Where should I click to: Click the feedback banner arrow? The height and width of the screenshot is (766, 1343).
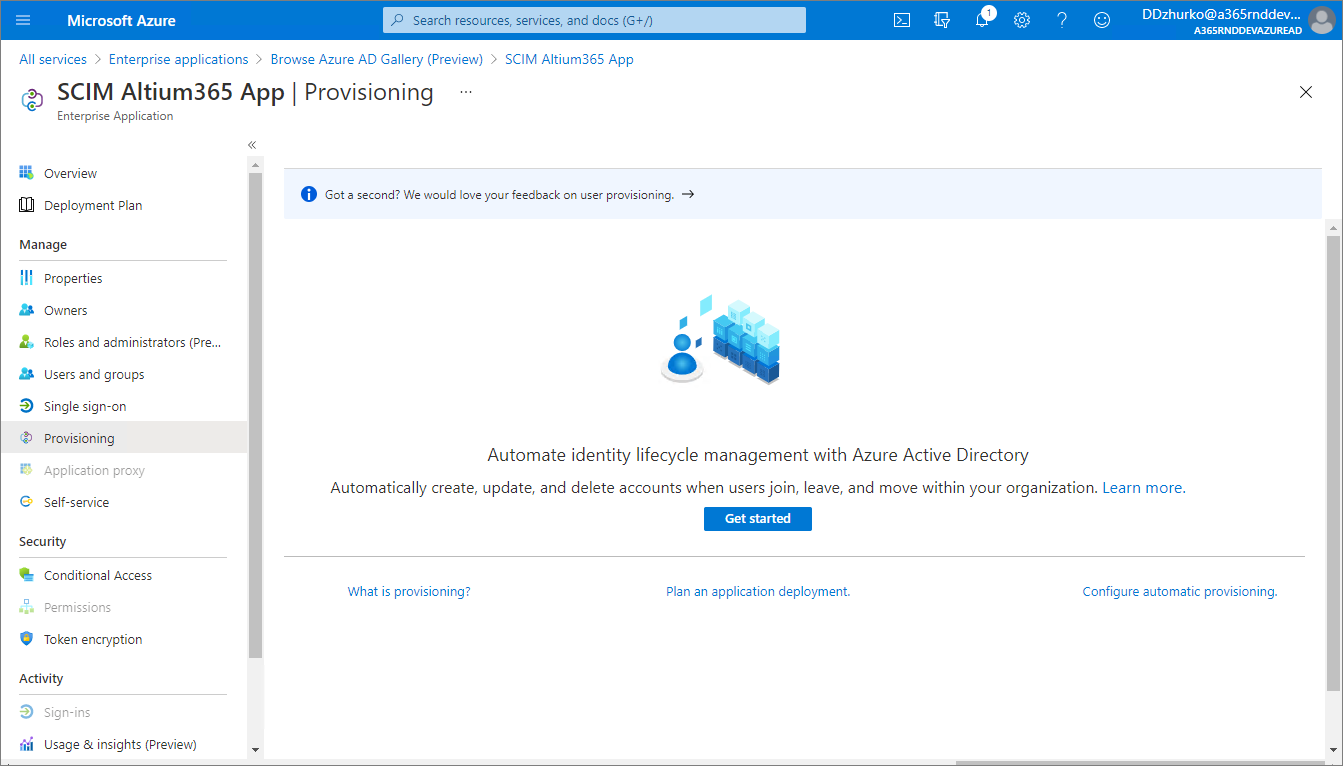688,195
